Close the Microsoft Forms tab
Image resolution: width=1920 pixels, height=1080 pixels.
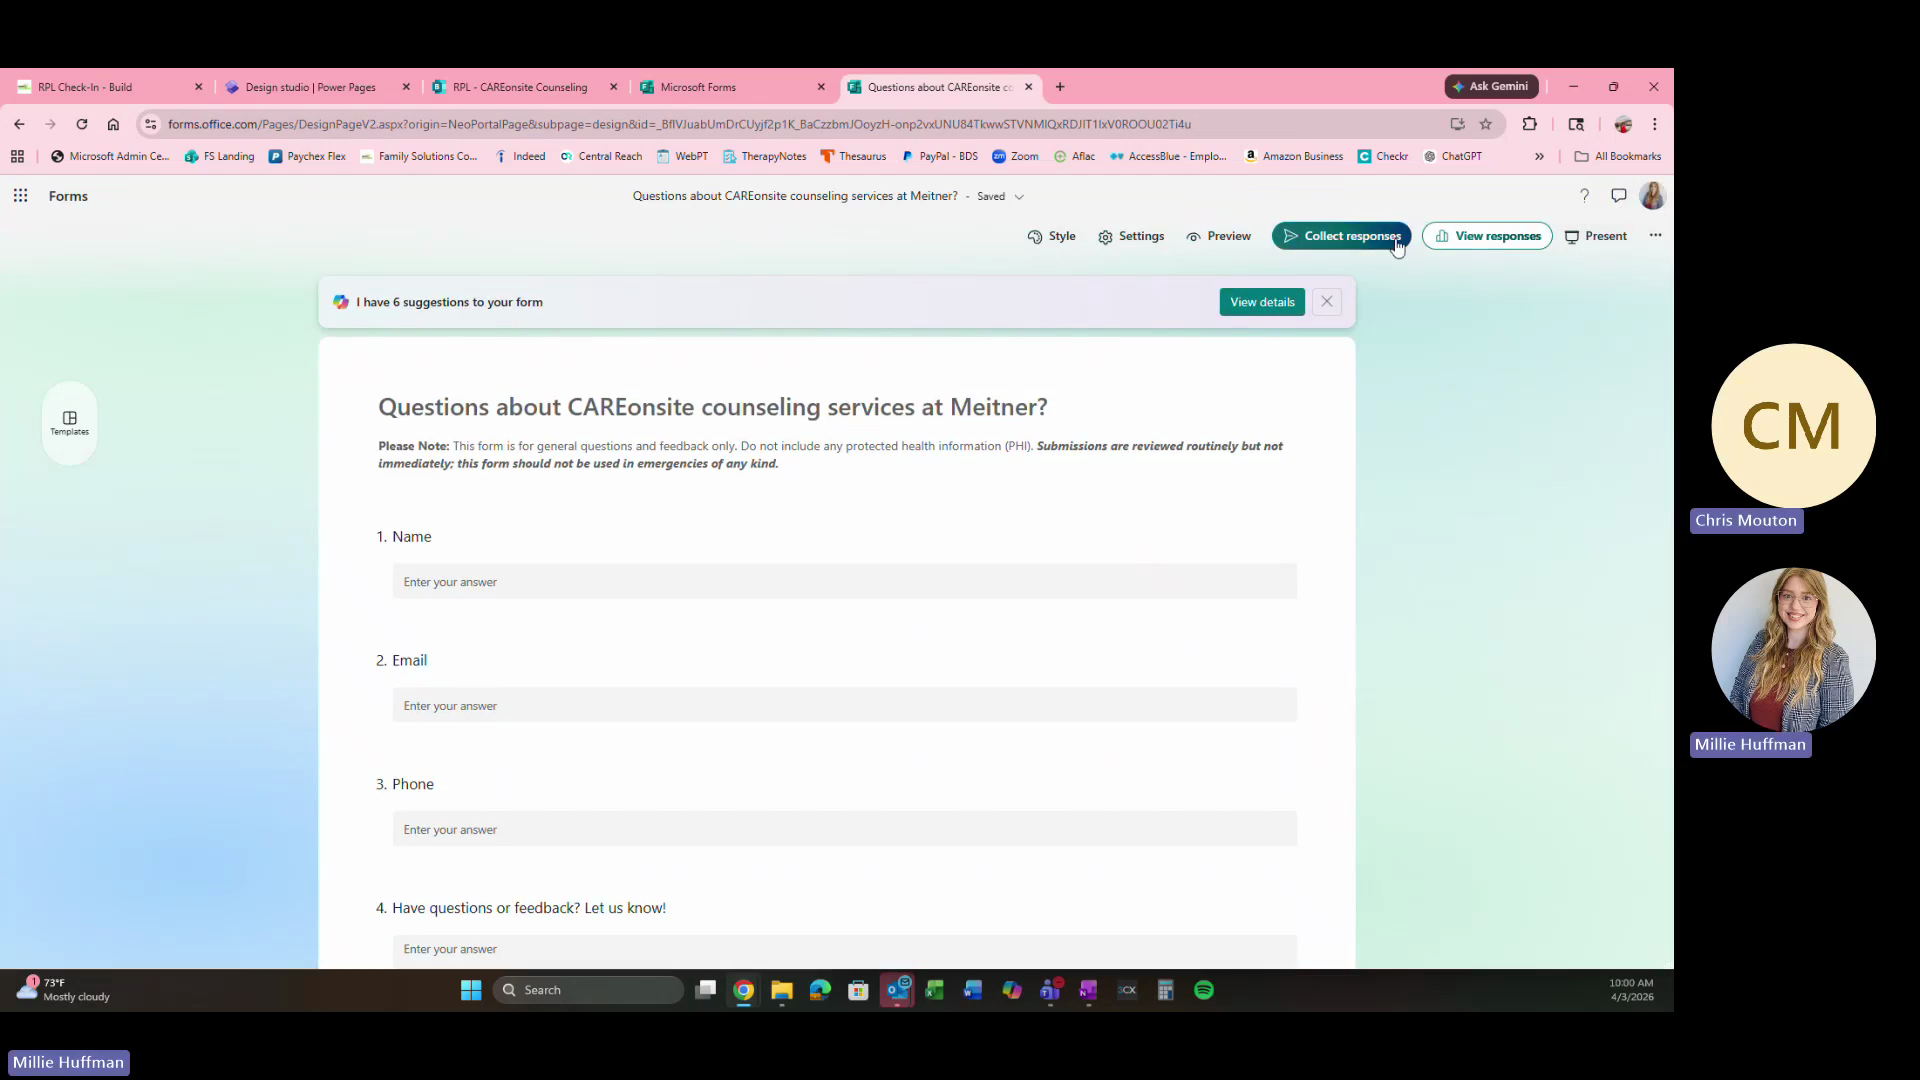tap(821, 87)
